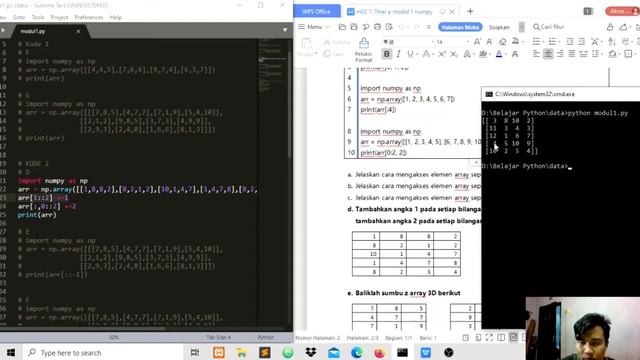The height and width of the screenshot is (360, 640).
Task: Toggle Bold formatting in WPS Writer
Action: (387, 54)
